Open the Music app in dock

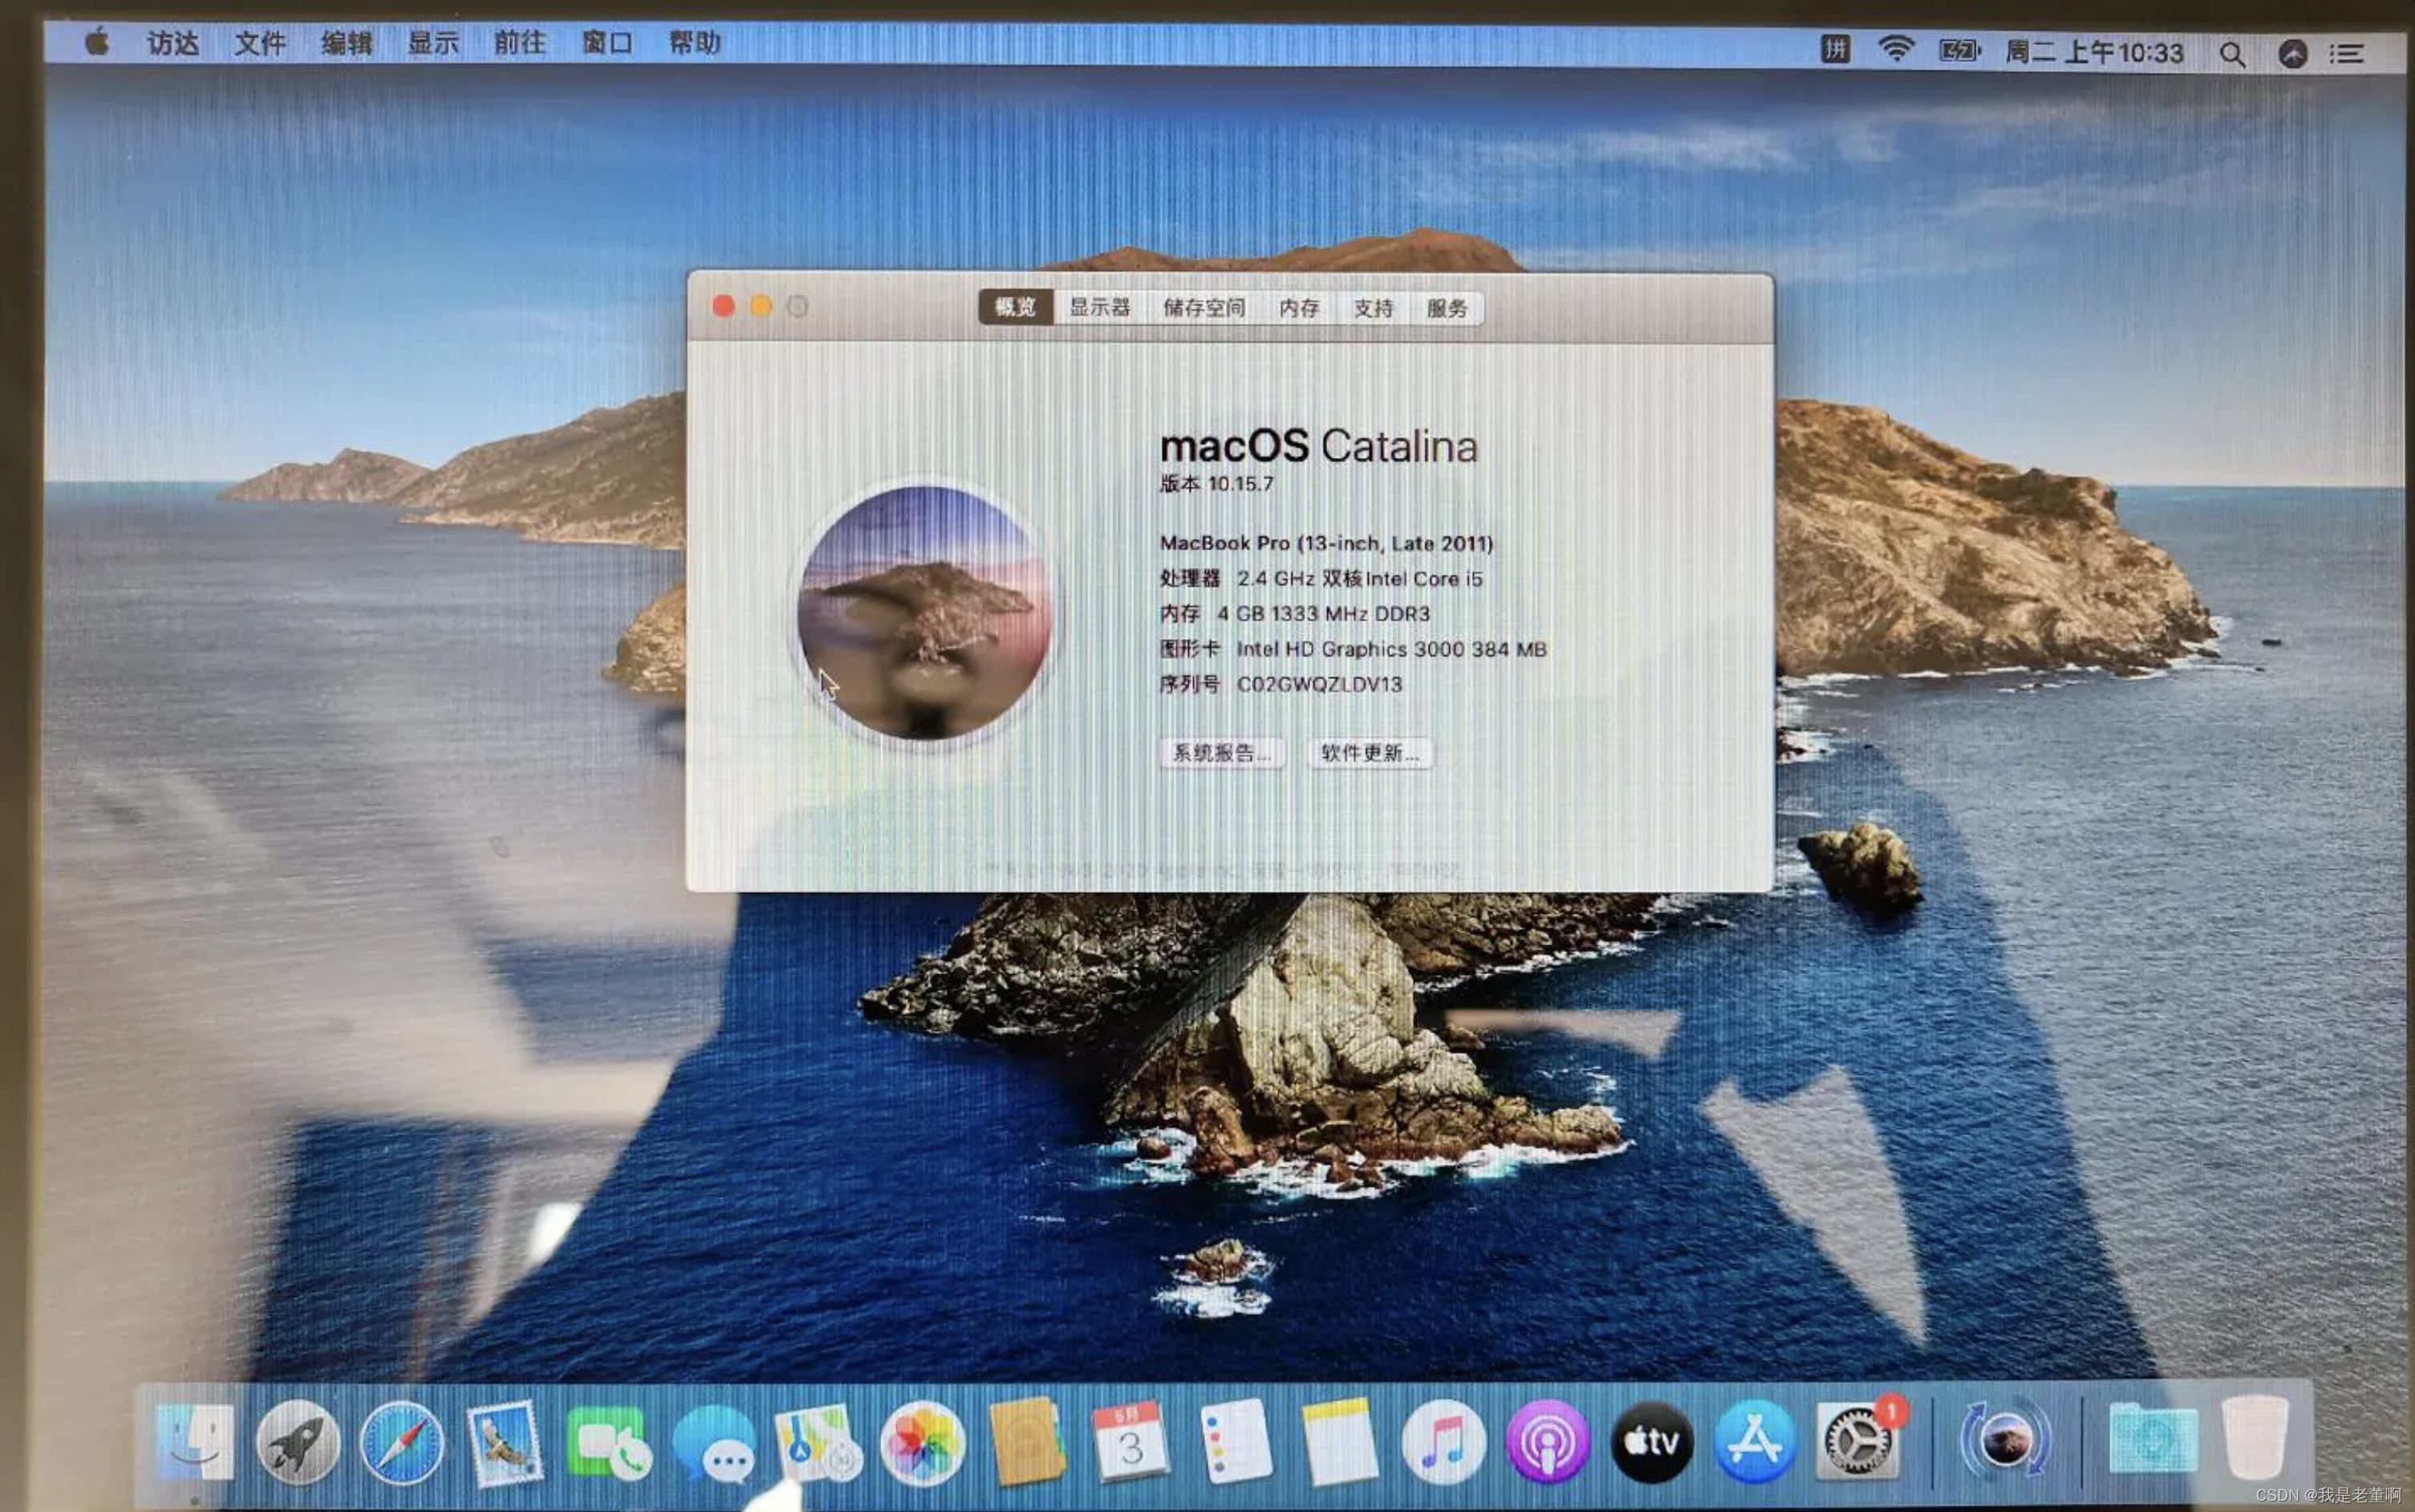pyautogui.click(x=1443, y=1443)
